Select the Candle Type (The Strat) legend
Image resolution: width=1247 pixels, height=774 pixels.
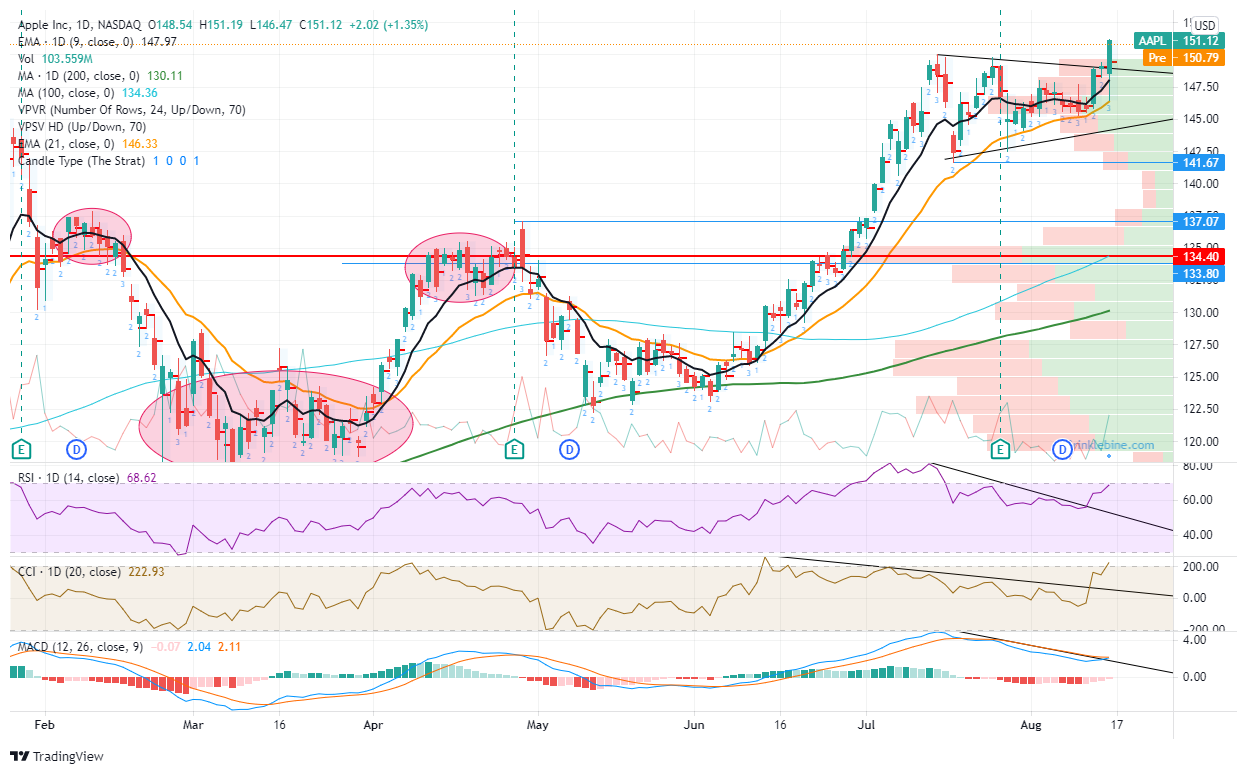(107, 161)
